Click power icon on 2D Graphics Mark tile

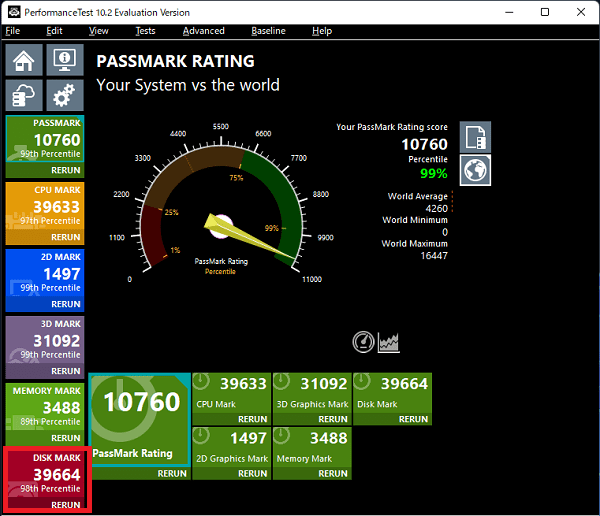click(x=201, y=436)
